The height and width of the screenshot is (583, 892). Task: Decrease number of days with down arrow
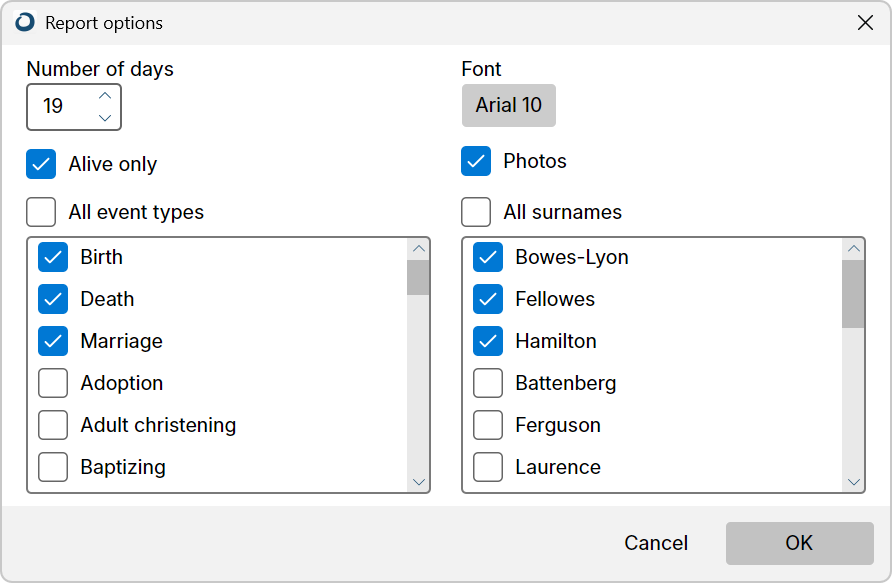tap(105, 118)
